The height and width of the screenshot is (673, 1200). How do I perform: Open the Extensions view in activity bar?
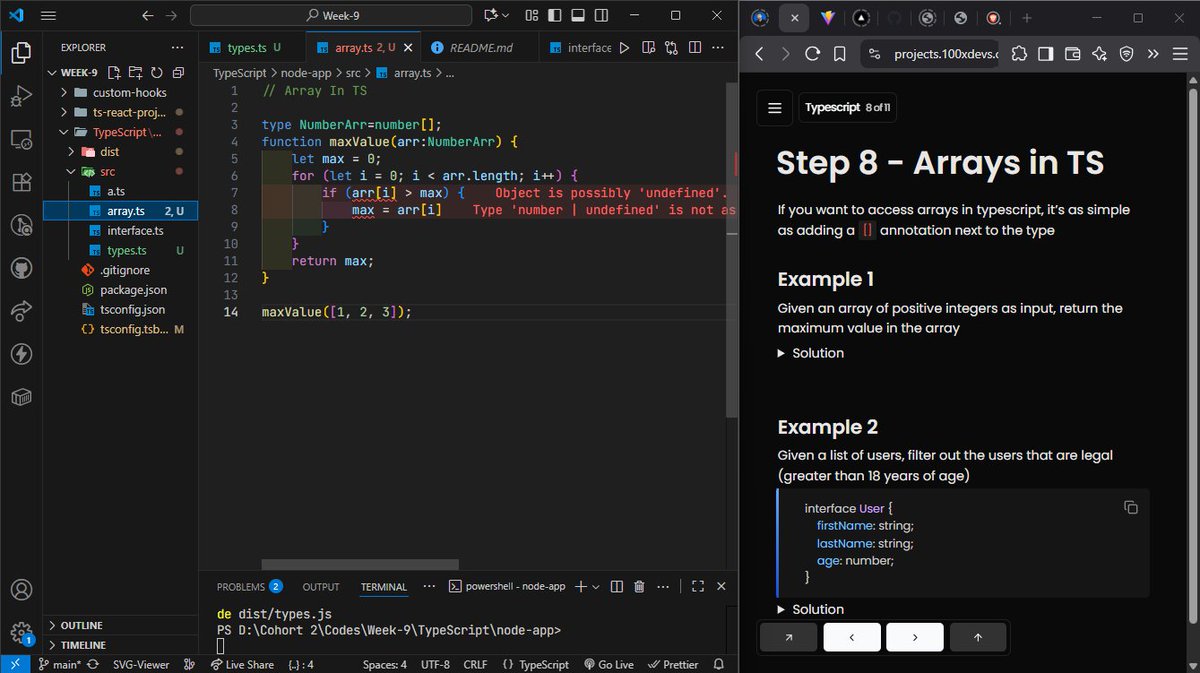pyautogui.click(x=21, y=183)
